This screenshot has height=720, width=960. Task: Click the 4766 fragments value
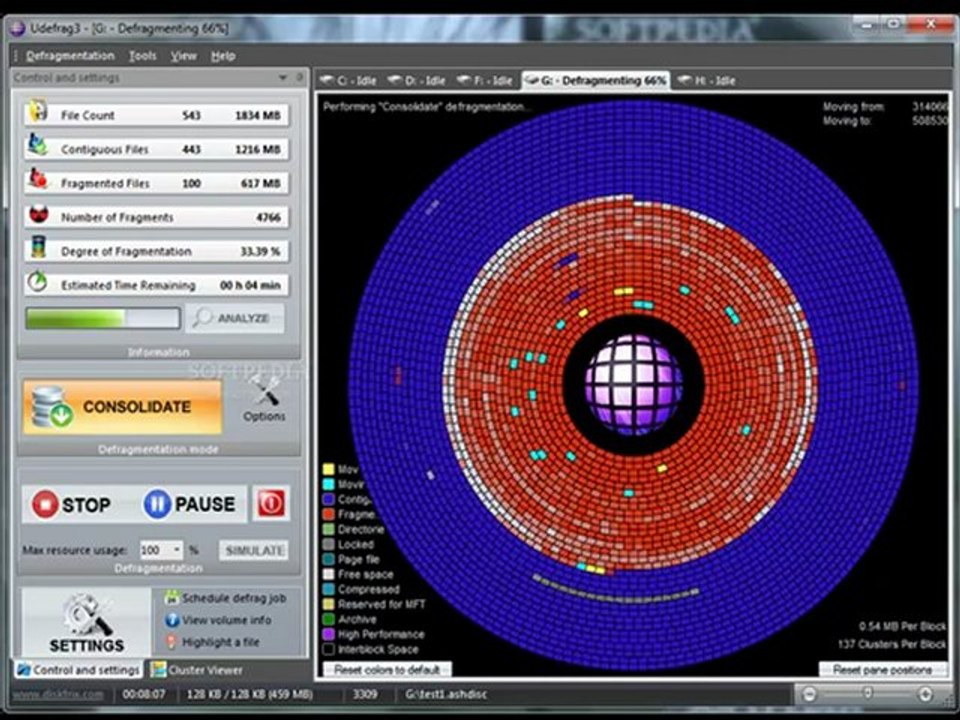269,217
